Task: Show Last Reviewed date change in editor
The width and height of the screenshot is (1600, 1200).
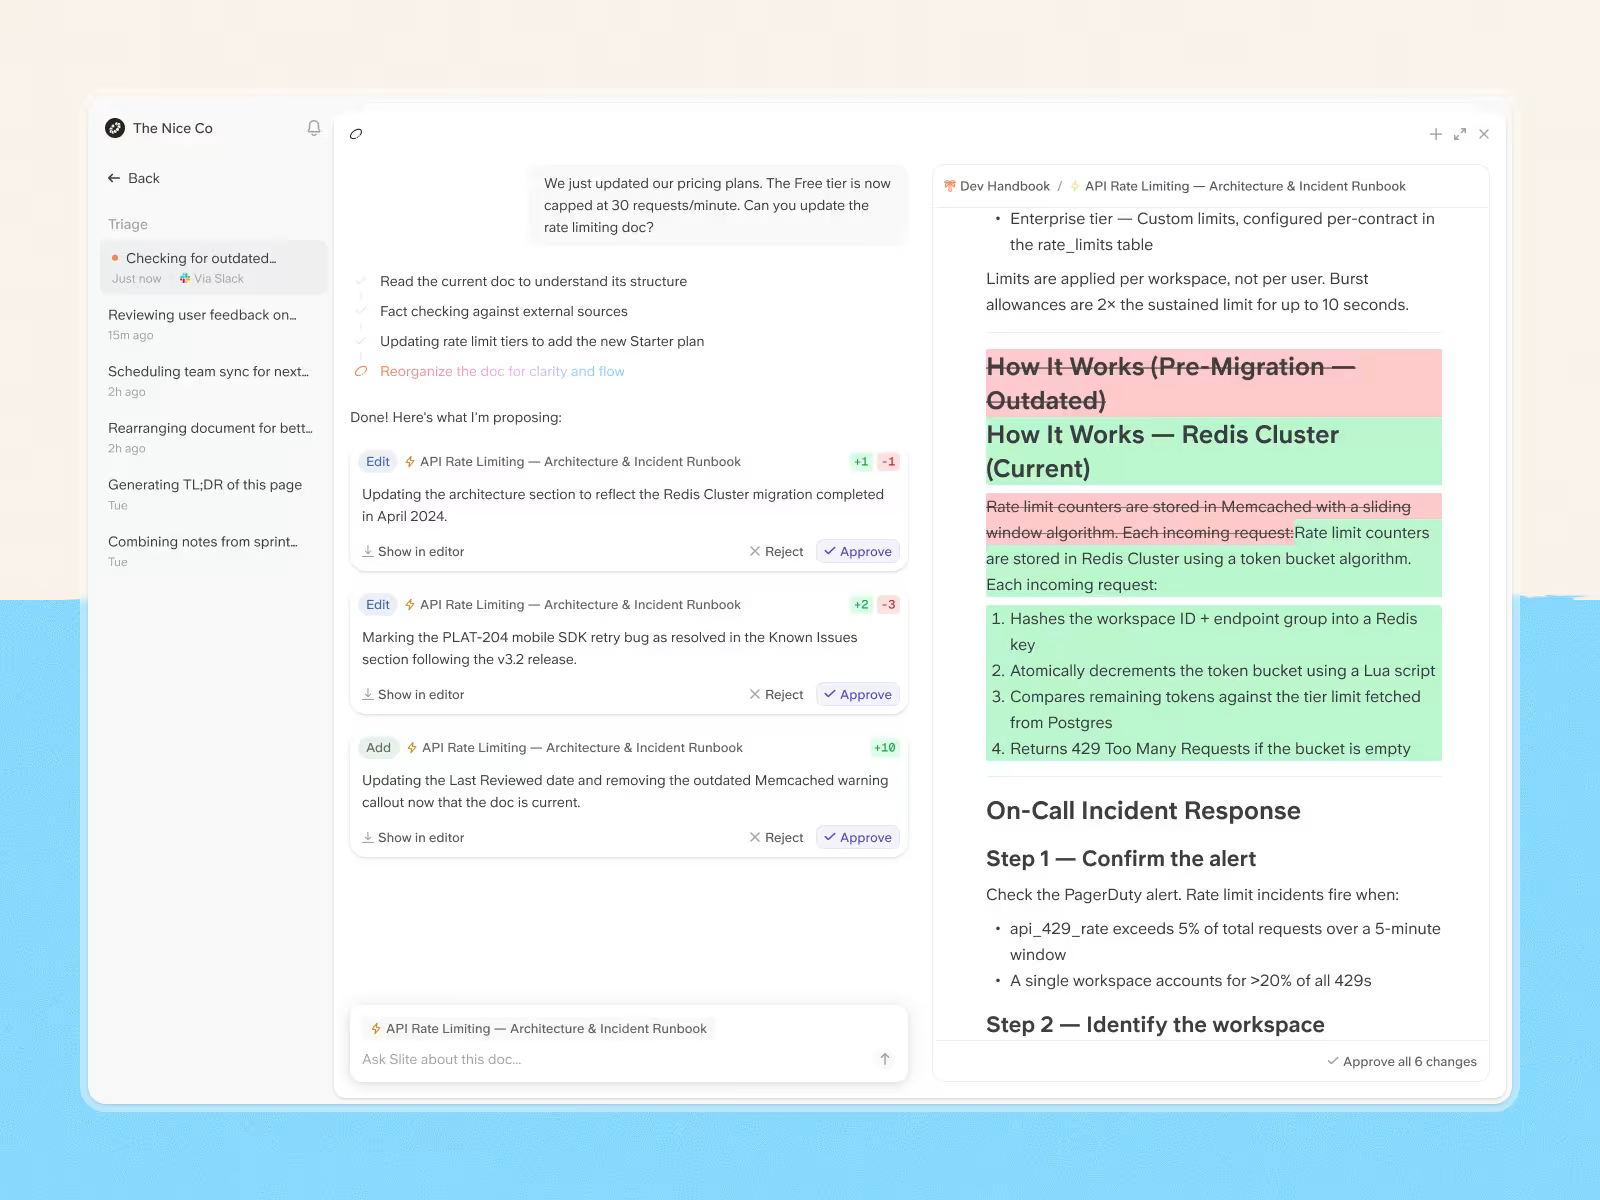Action: pyautogui.click(x=413, y=837)
